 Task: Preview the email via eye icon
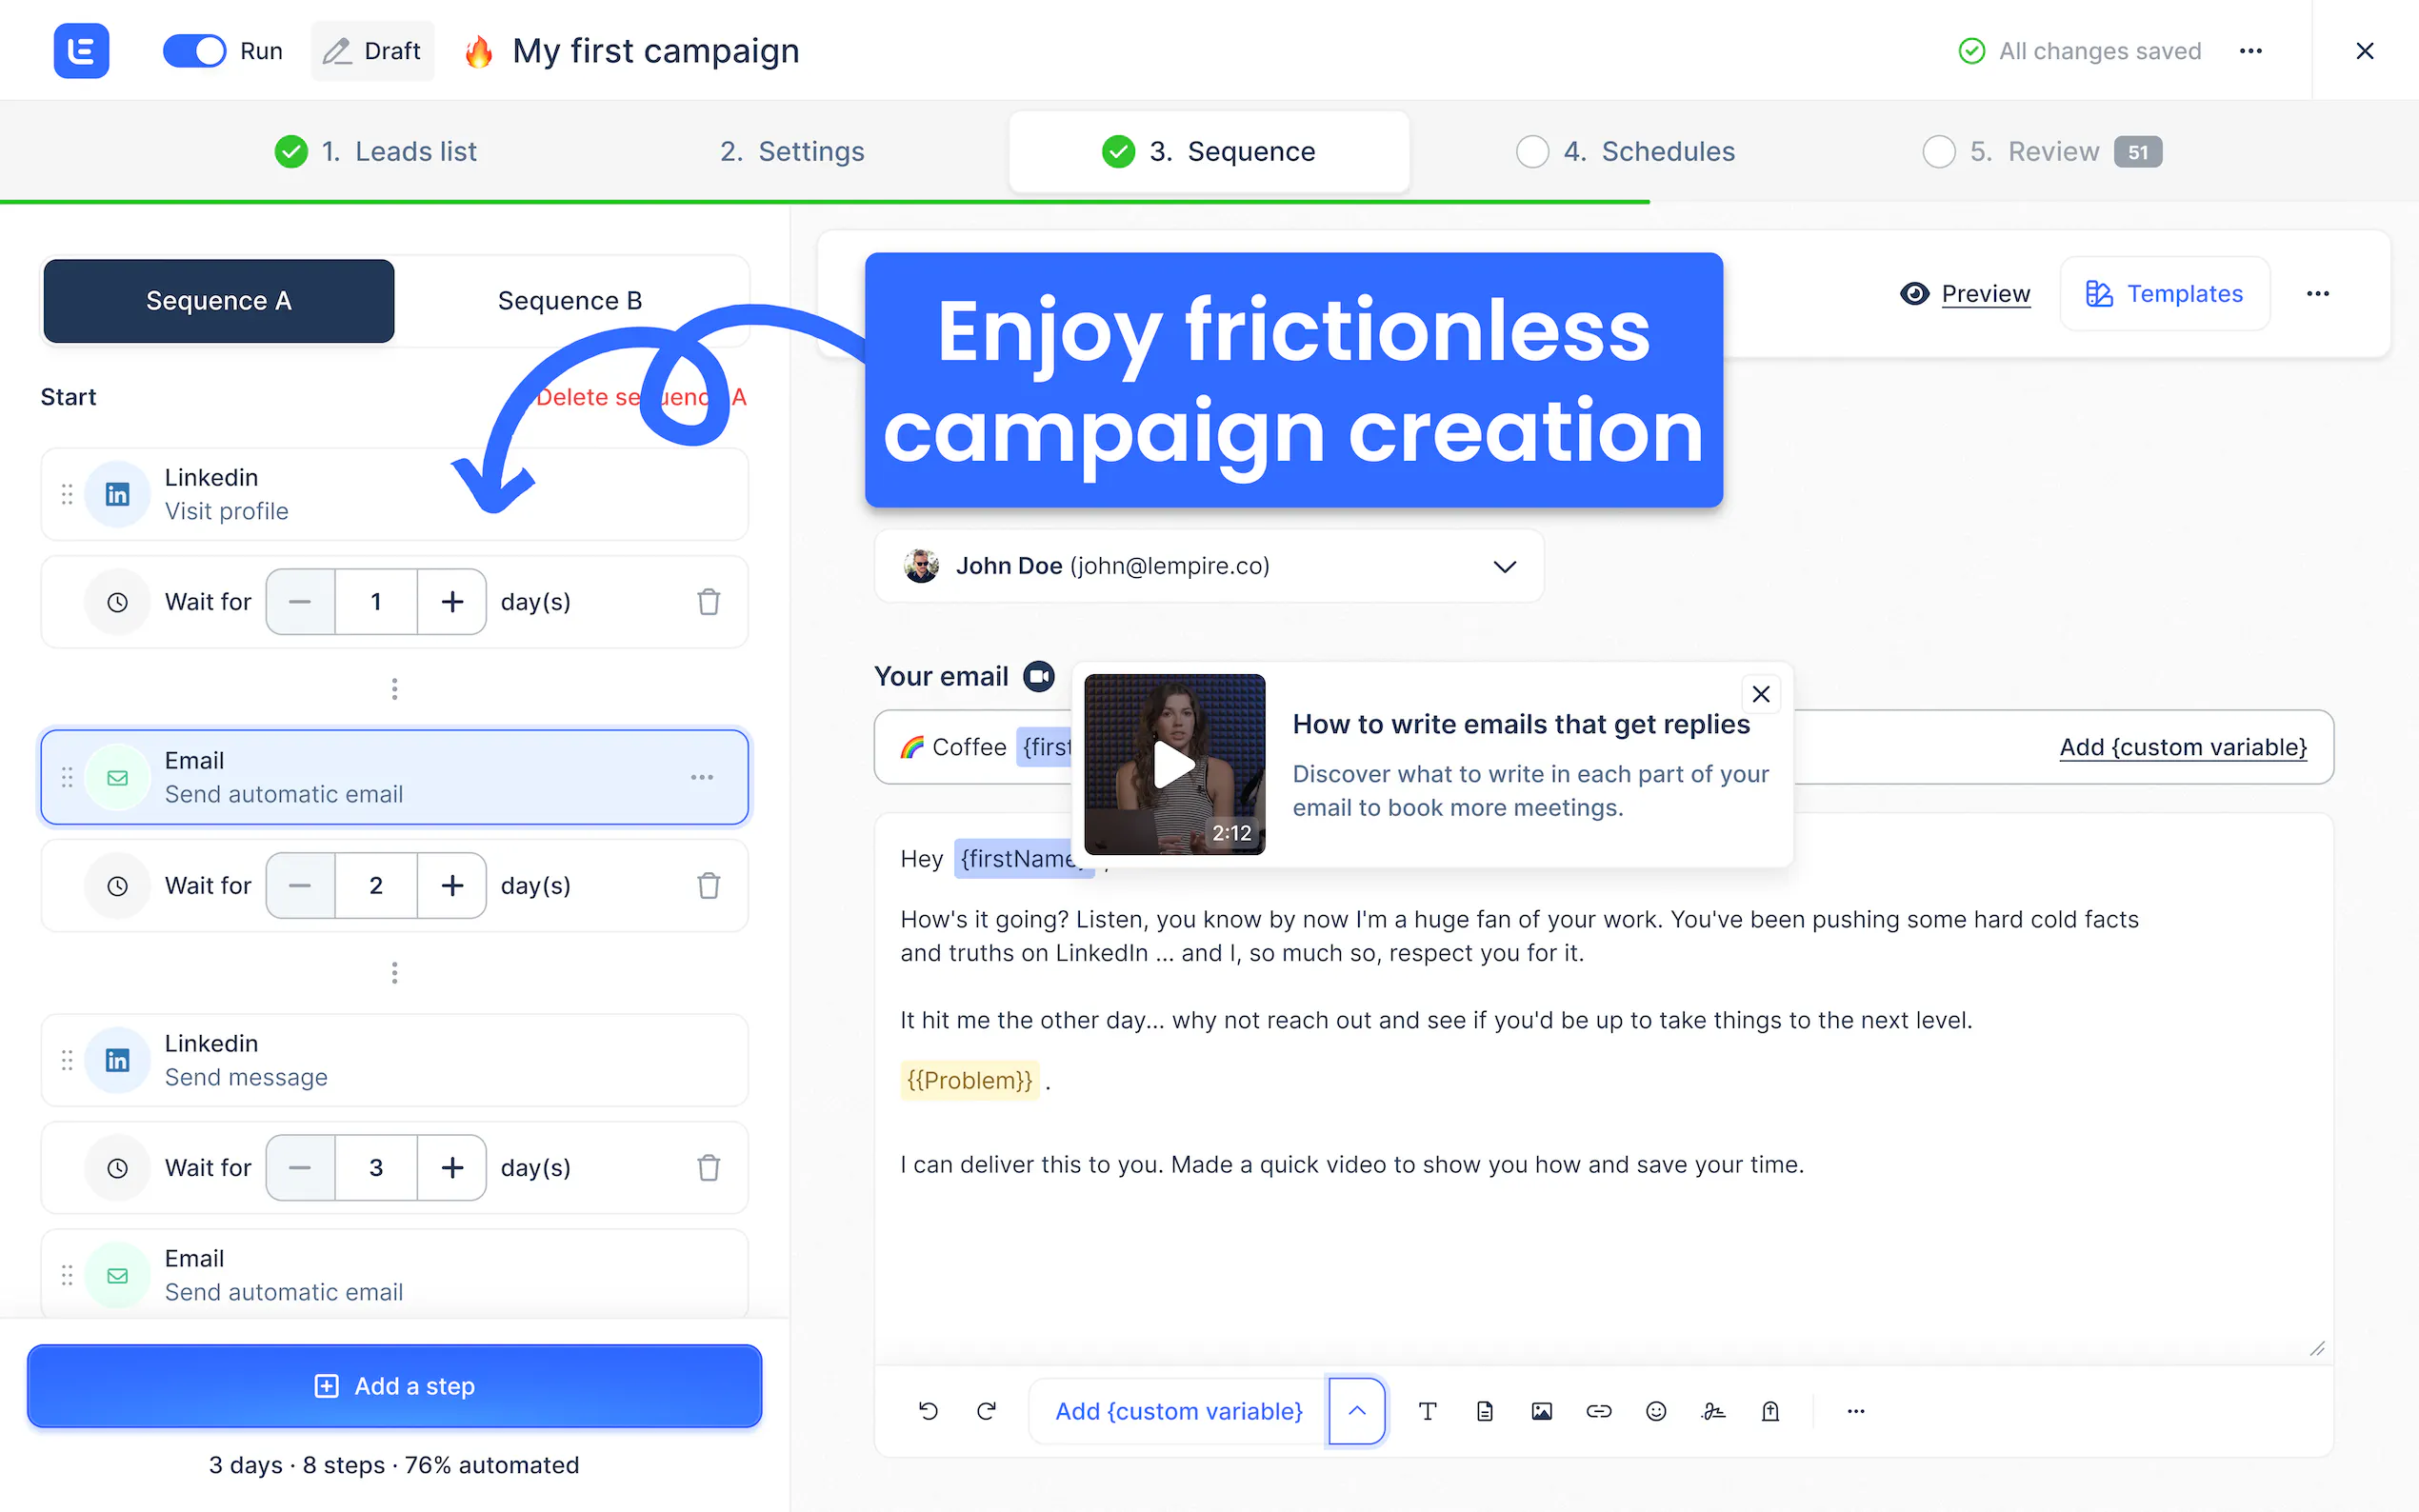[x=1914, y=294]
